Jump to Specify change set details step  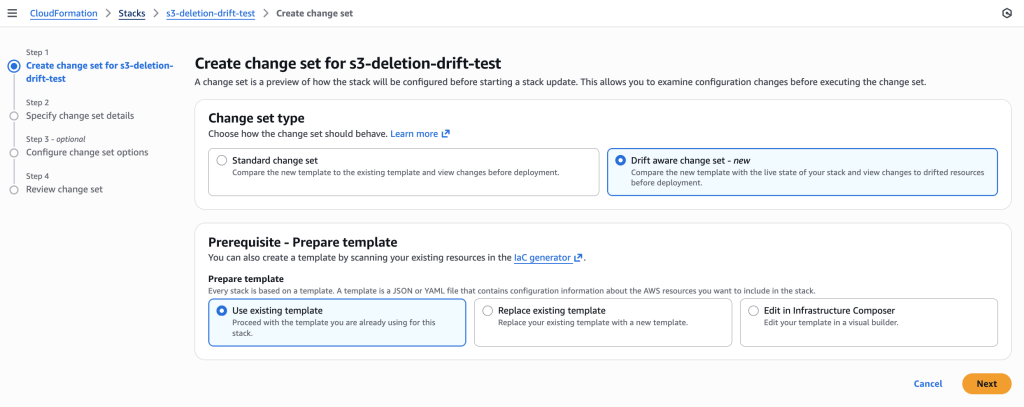(80, 116)
